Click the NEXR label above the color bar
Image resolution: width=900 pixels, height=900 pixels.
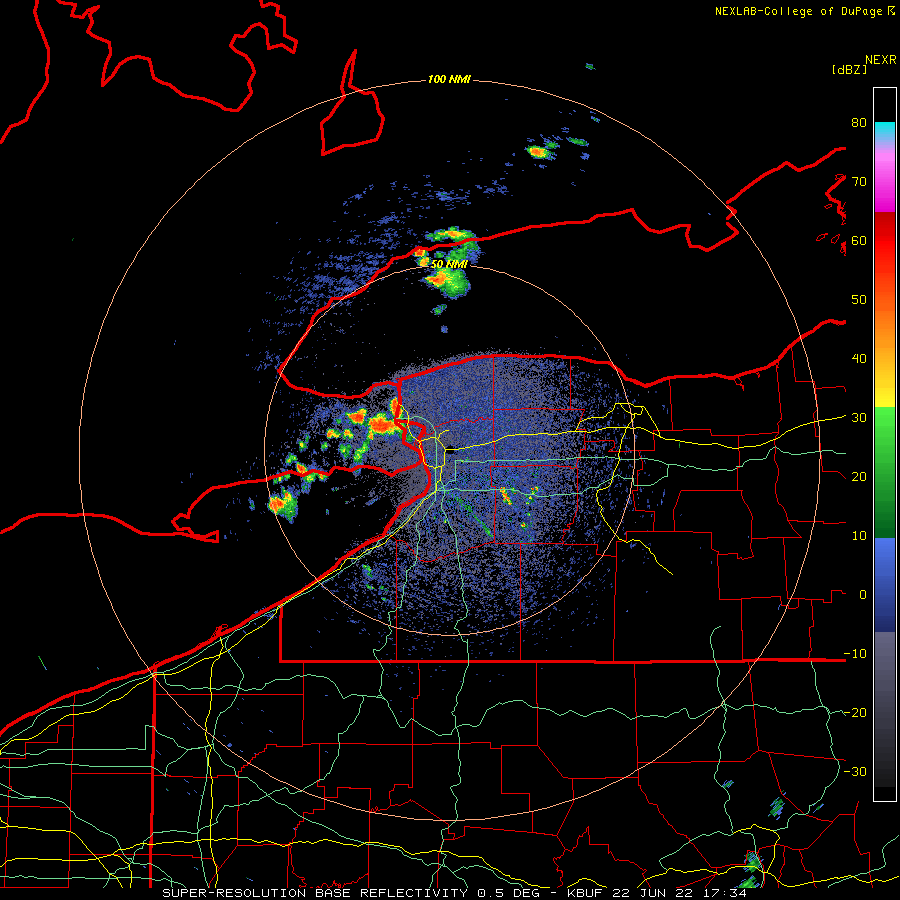[x=880, y=60]
